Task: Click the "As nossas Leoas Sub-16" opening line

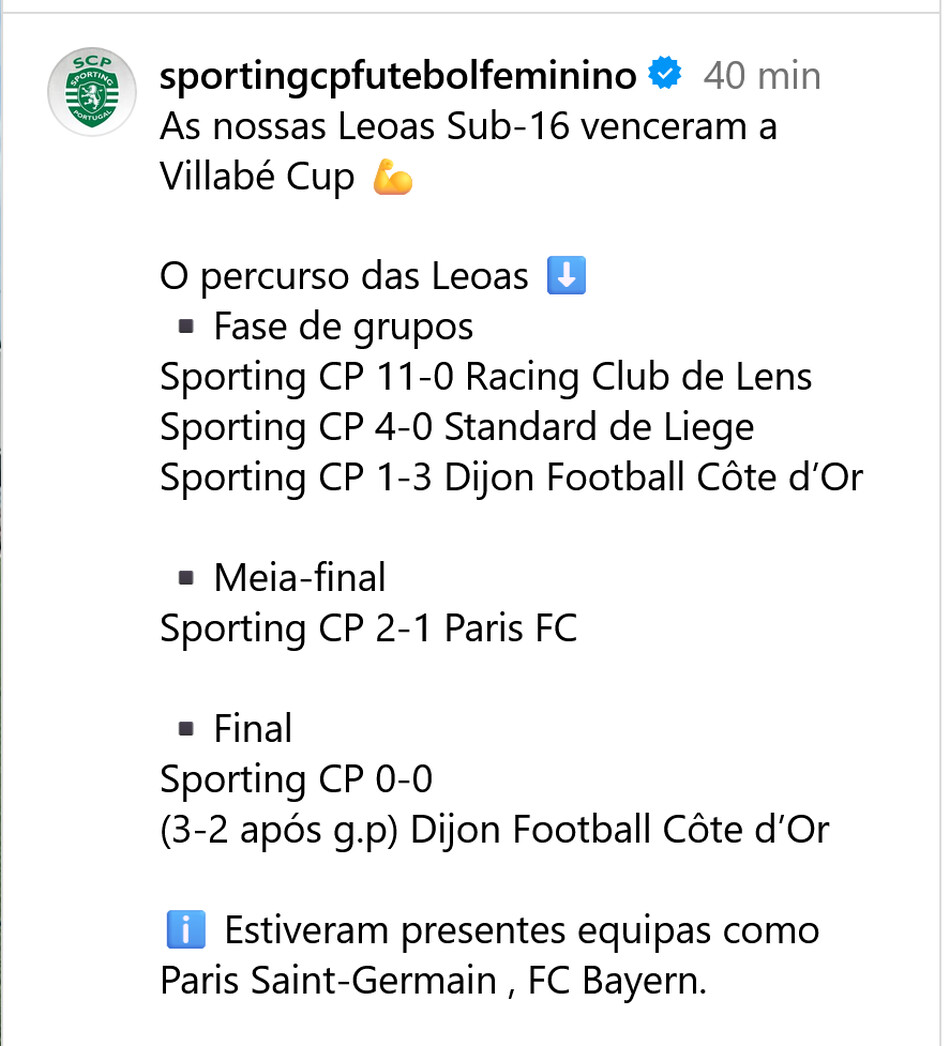Action: [468, 128]
